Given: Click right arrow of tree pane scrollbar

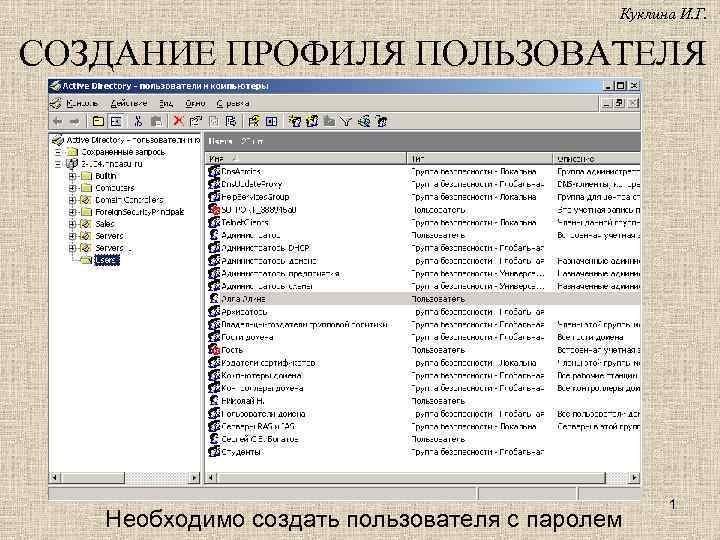Looking at the screenshot, I should (195, 478).
